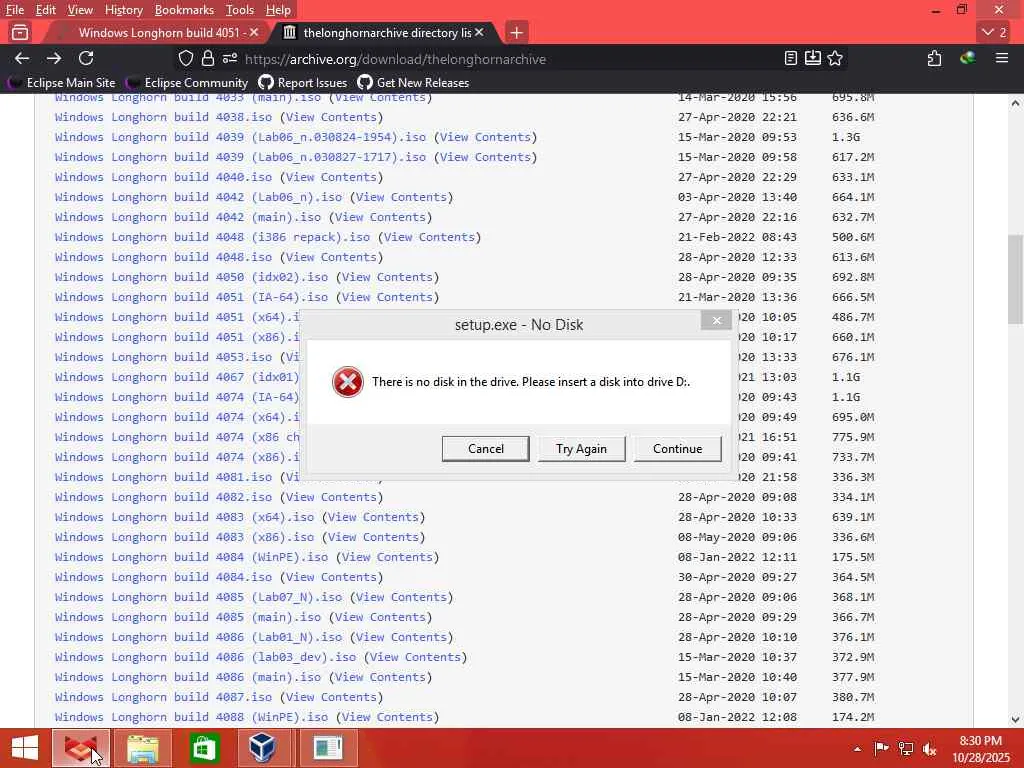The width and height of the screenshot is (1024, 768).
Task: Open a new tab with plus button
Action: pyautogui.click(x=517, y=32)
